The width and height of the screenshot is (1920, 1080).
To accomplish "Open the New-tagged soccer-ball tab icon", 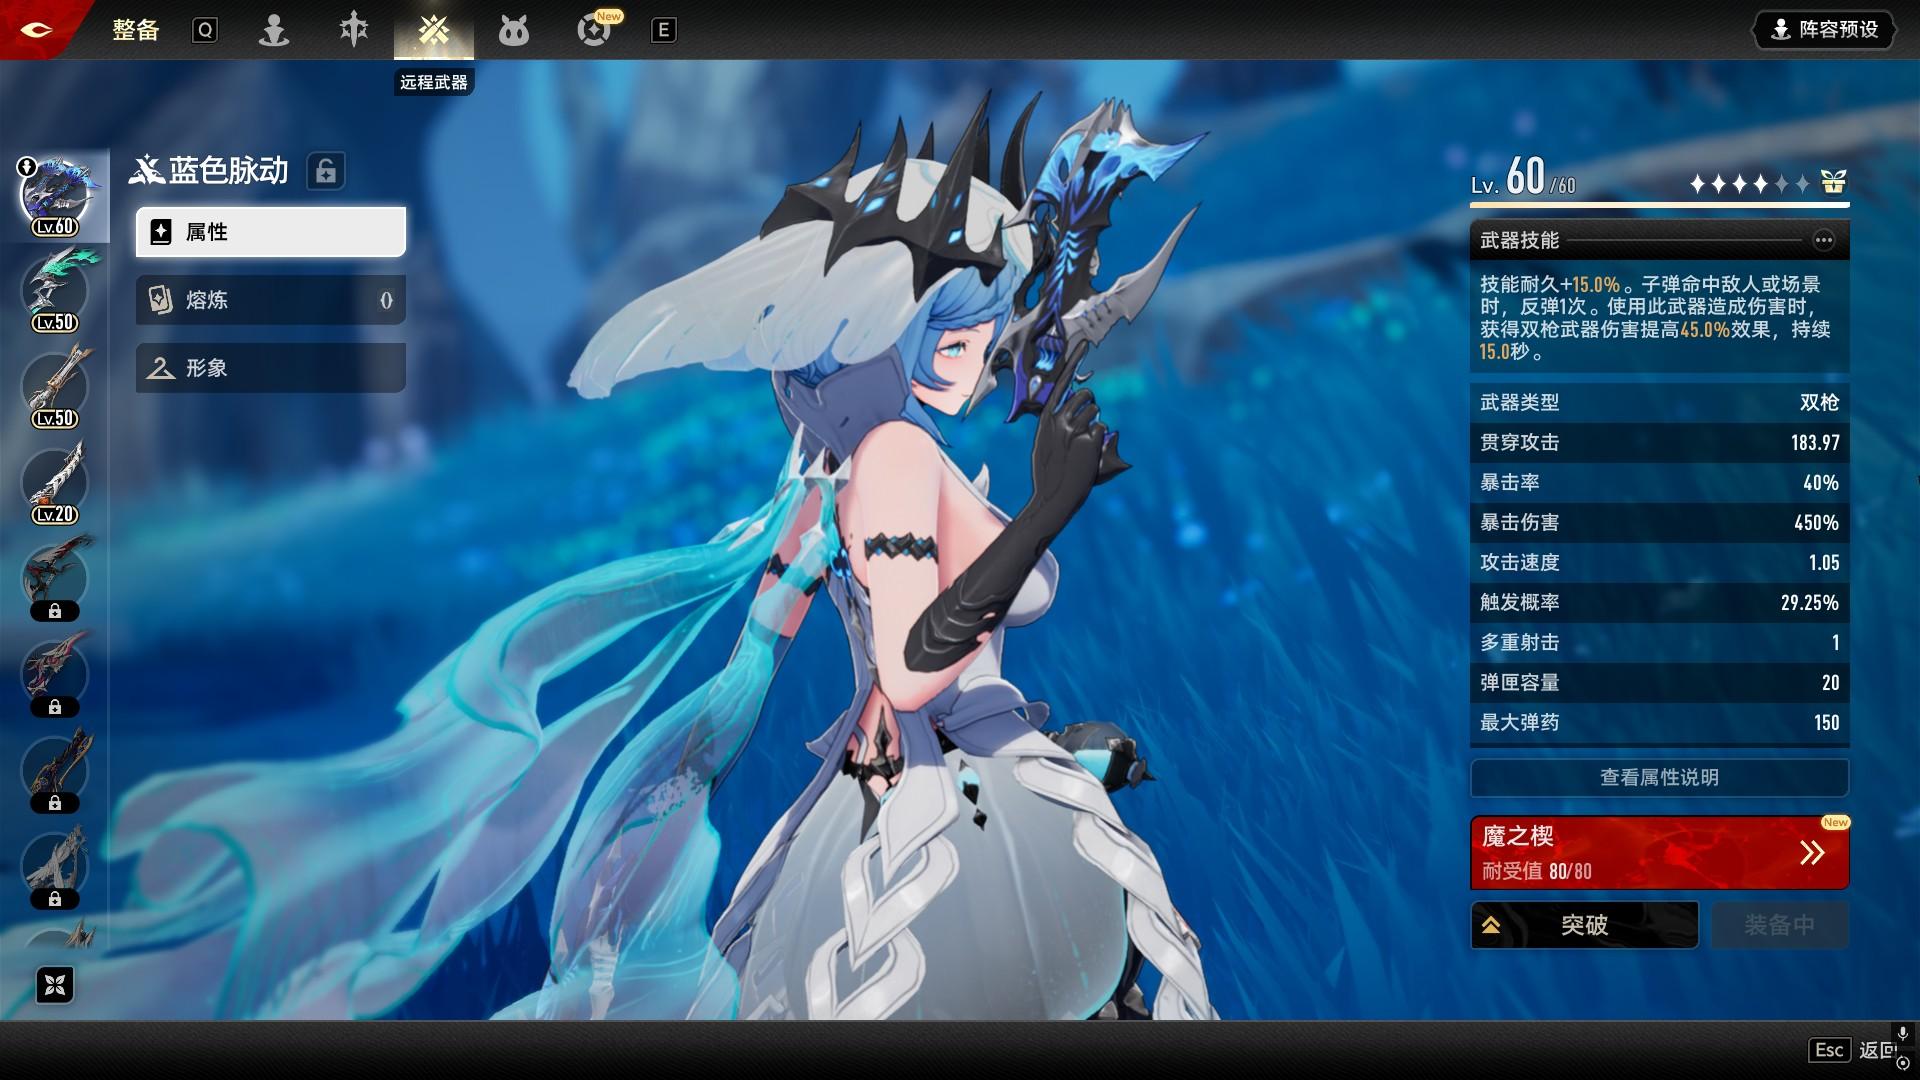I will click(x=594, y=31).
